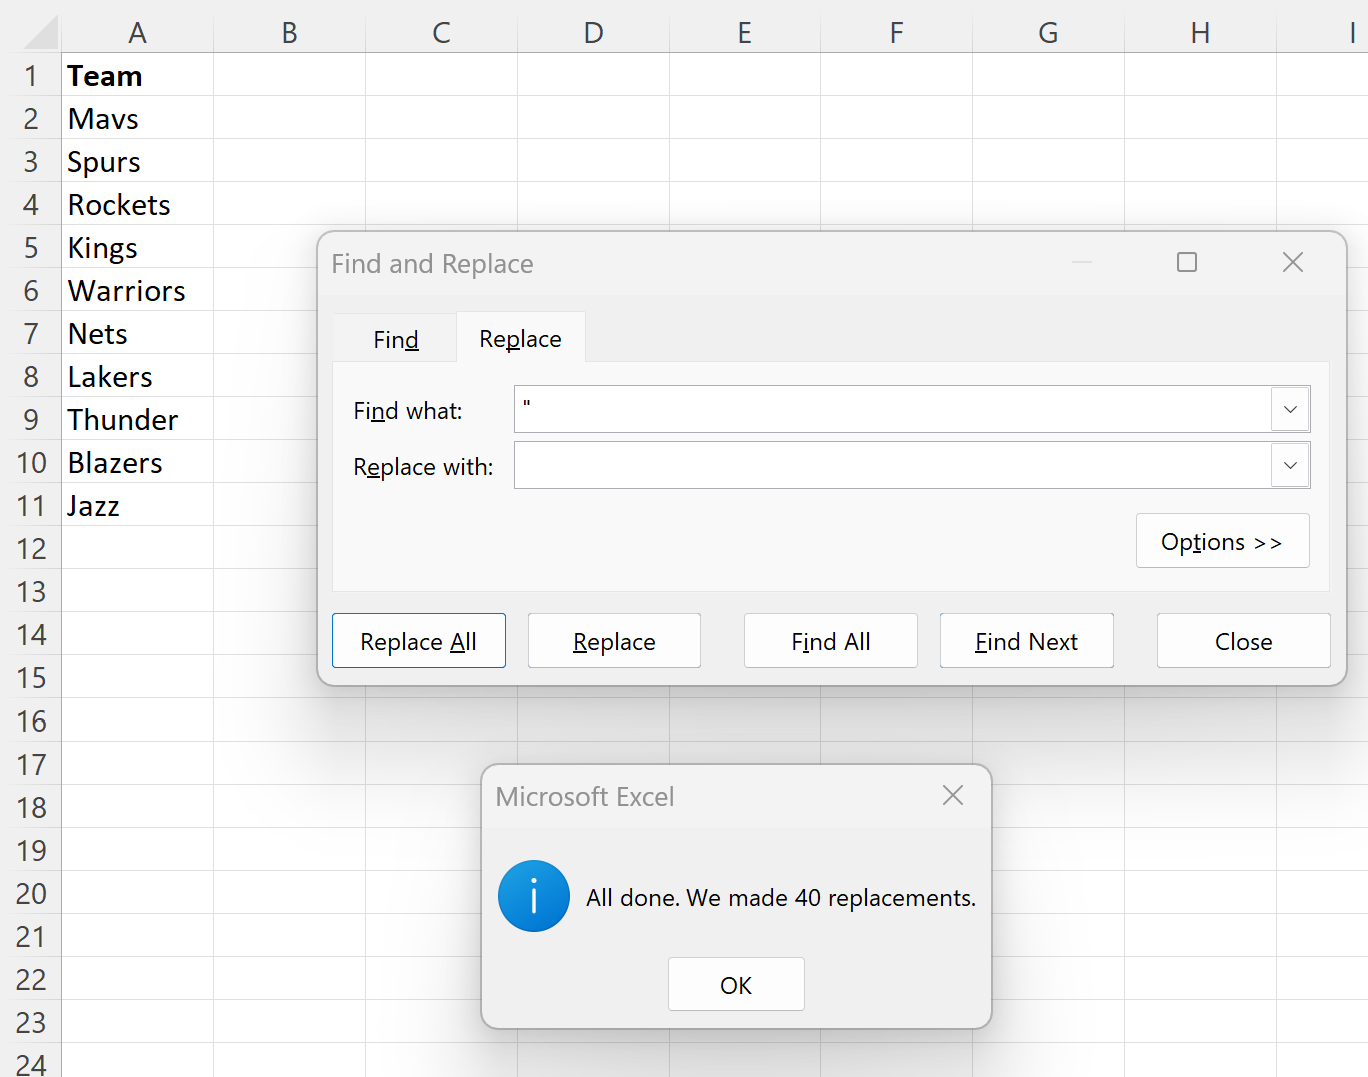Click the Spurs cell
The height and width of the screenshot is (1077, 1368).
click(138, 161)
